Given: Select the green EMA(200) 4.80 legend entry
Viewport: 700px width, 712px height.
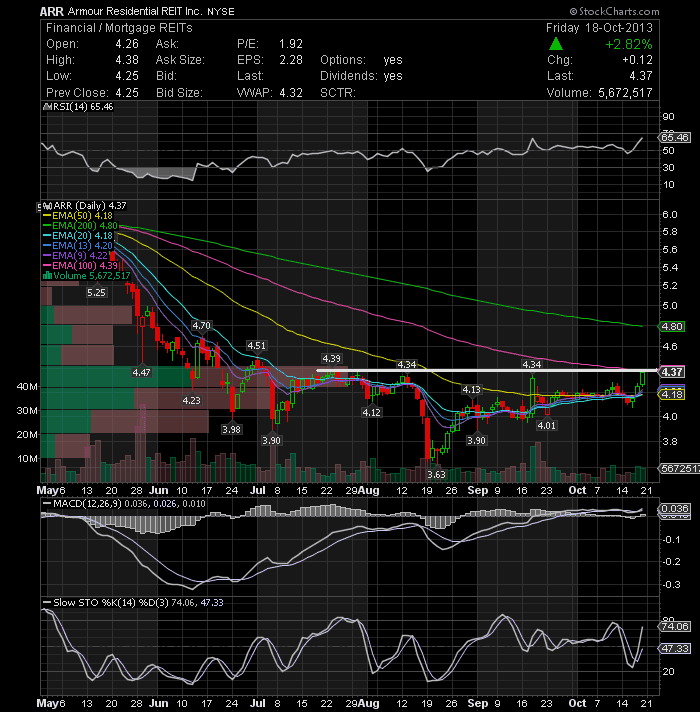Looking at the screenshot, I should tap(80, 226).
